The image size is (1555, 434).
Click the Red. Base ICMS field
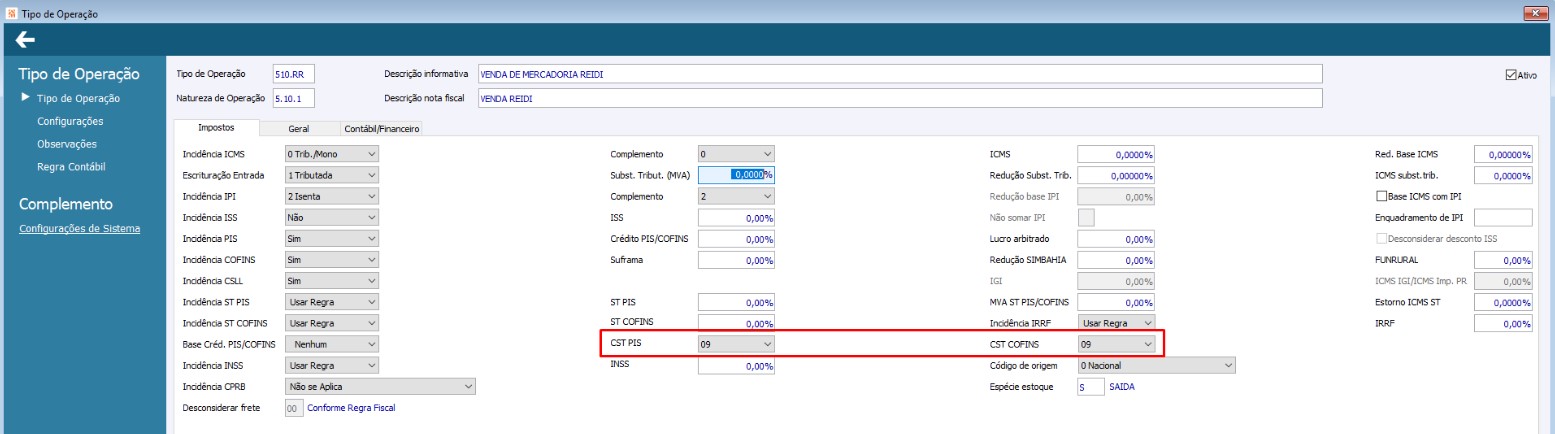coord(1503,154)
